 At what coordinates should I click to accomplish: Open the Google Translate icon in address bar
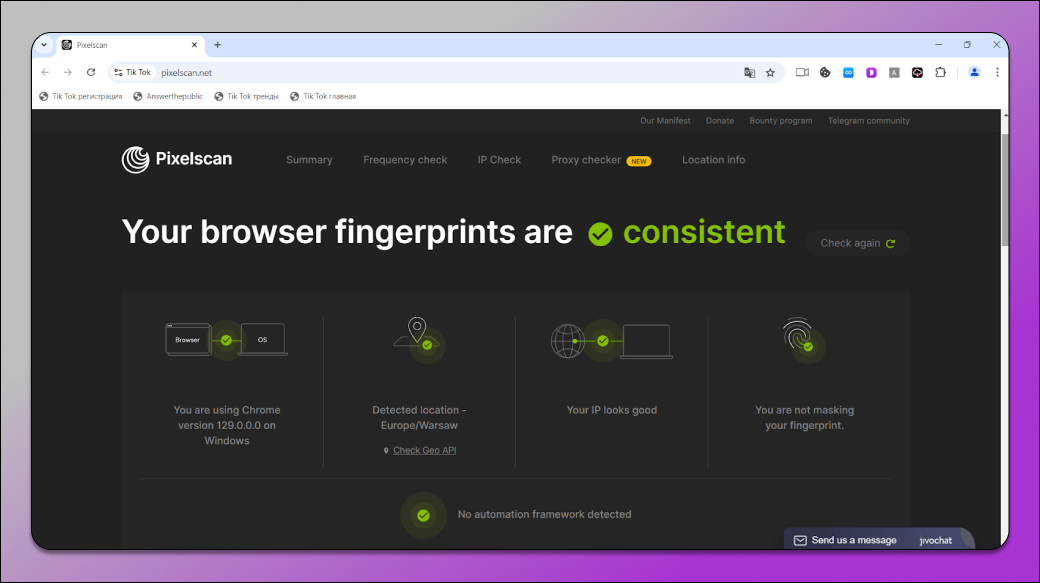(x=749, y=73)
